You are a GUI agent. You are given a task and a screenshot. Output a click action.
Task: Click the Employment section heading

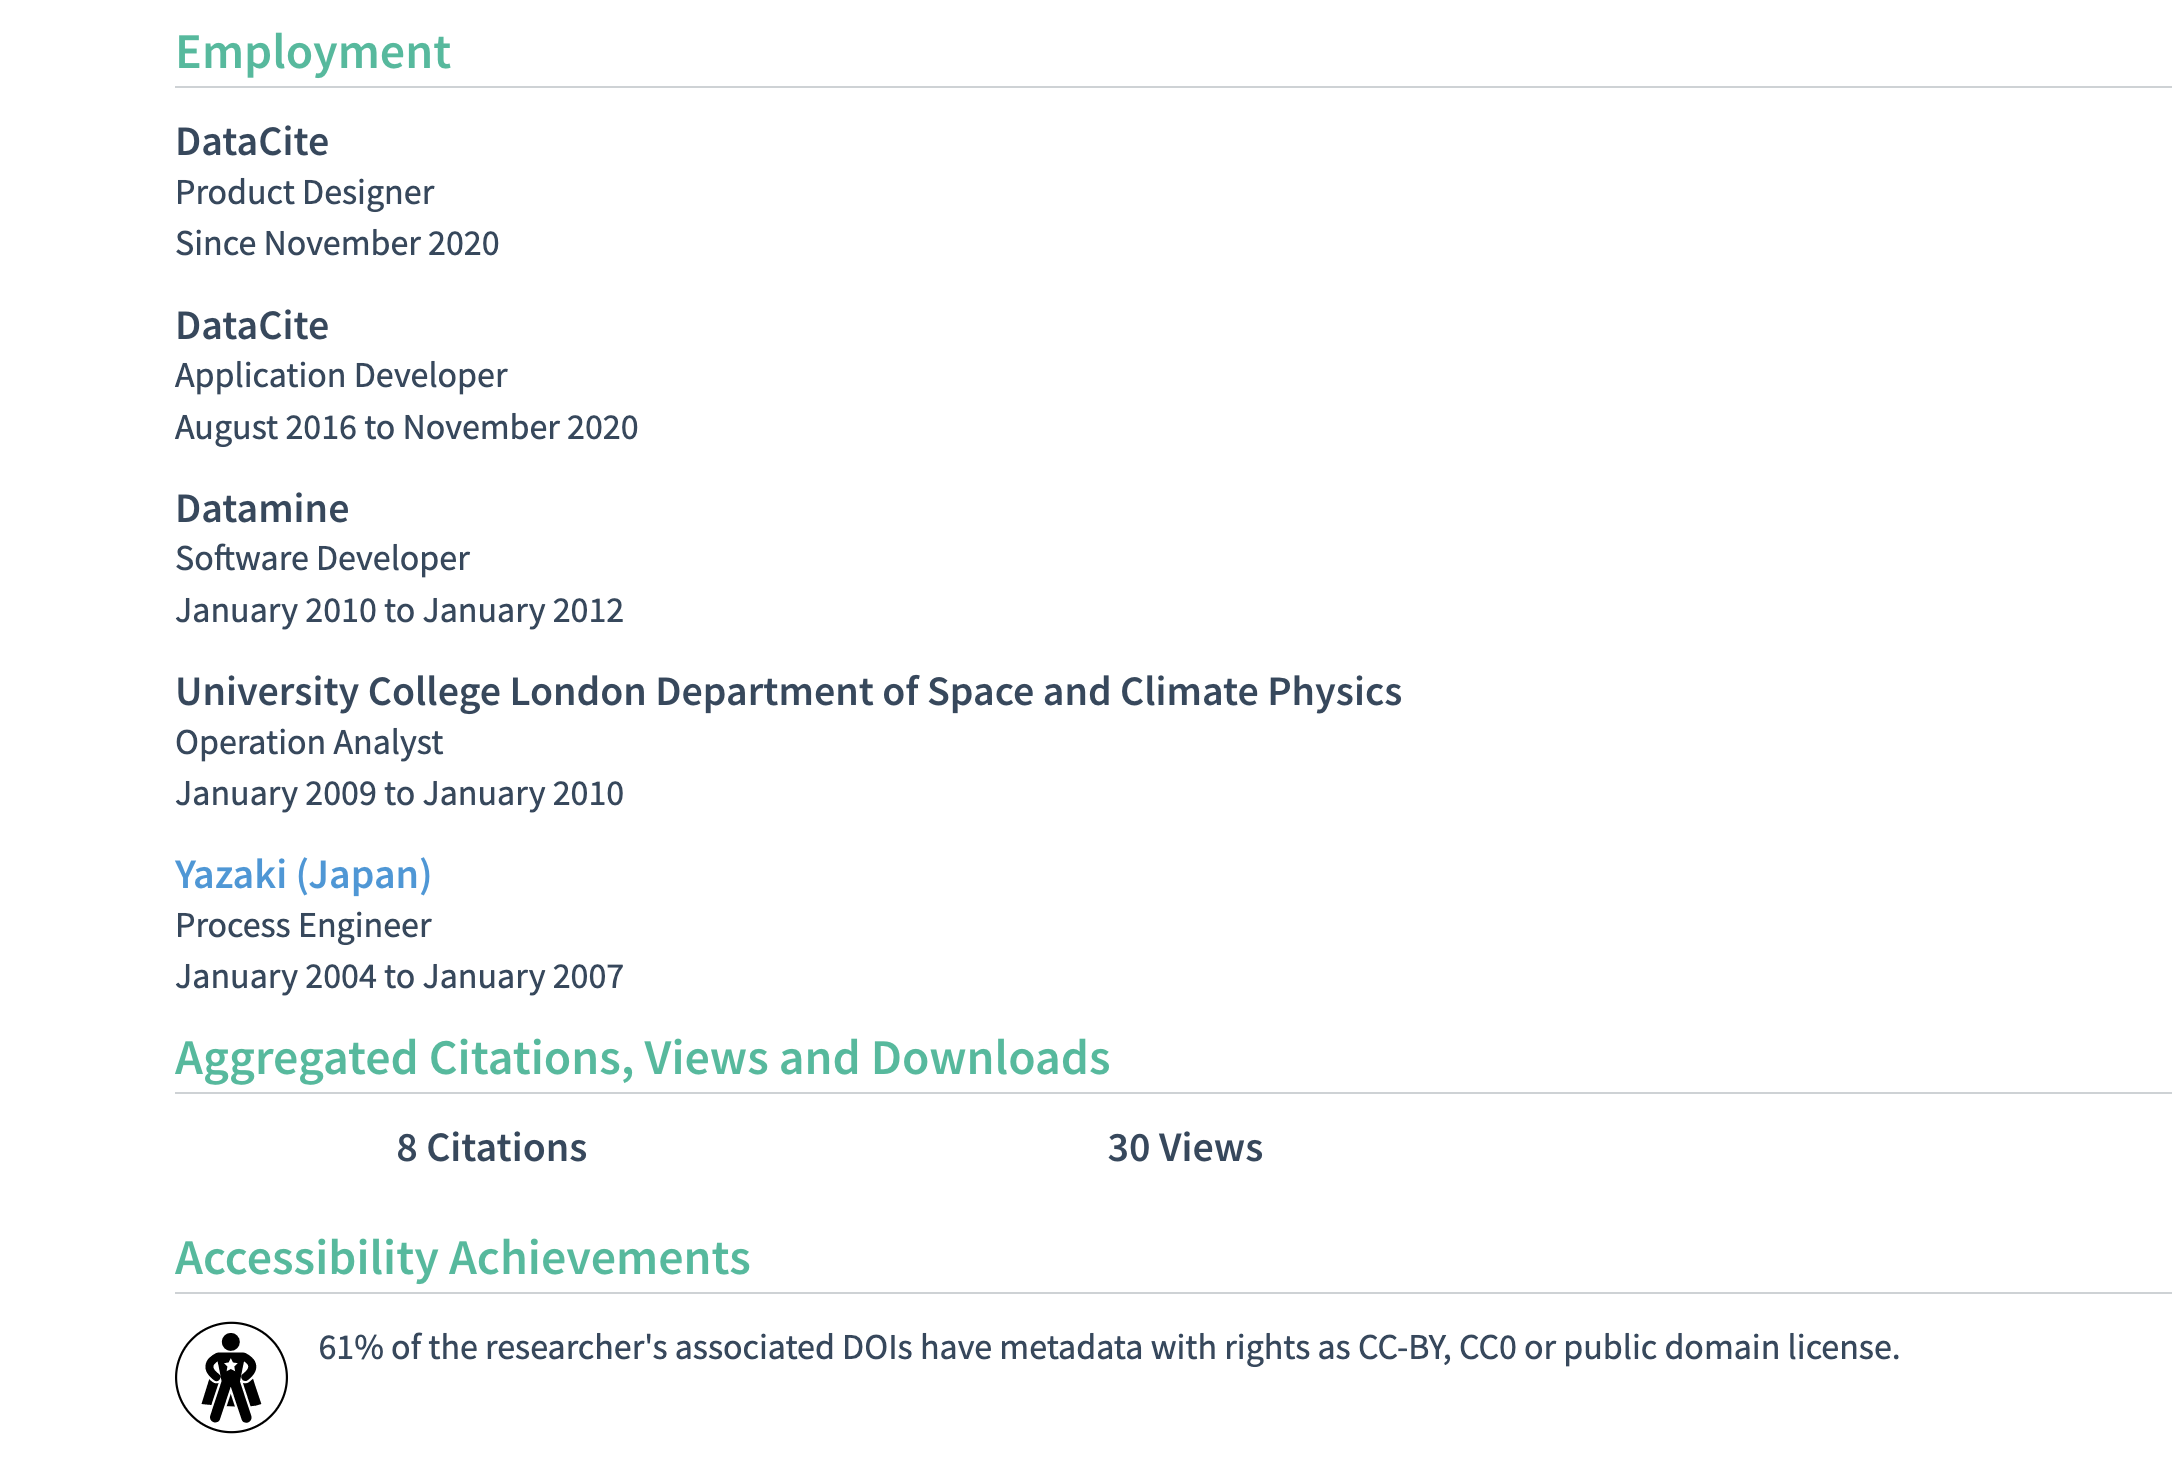pos(313,52)
